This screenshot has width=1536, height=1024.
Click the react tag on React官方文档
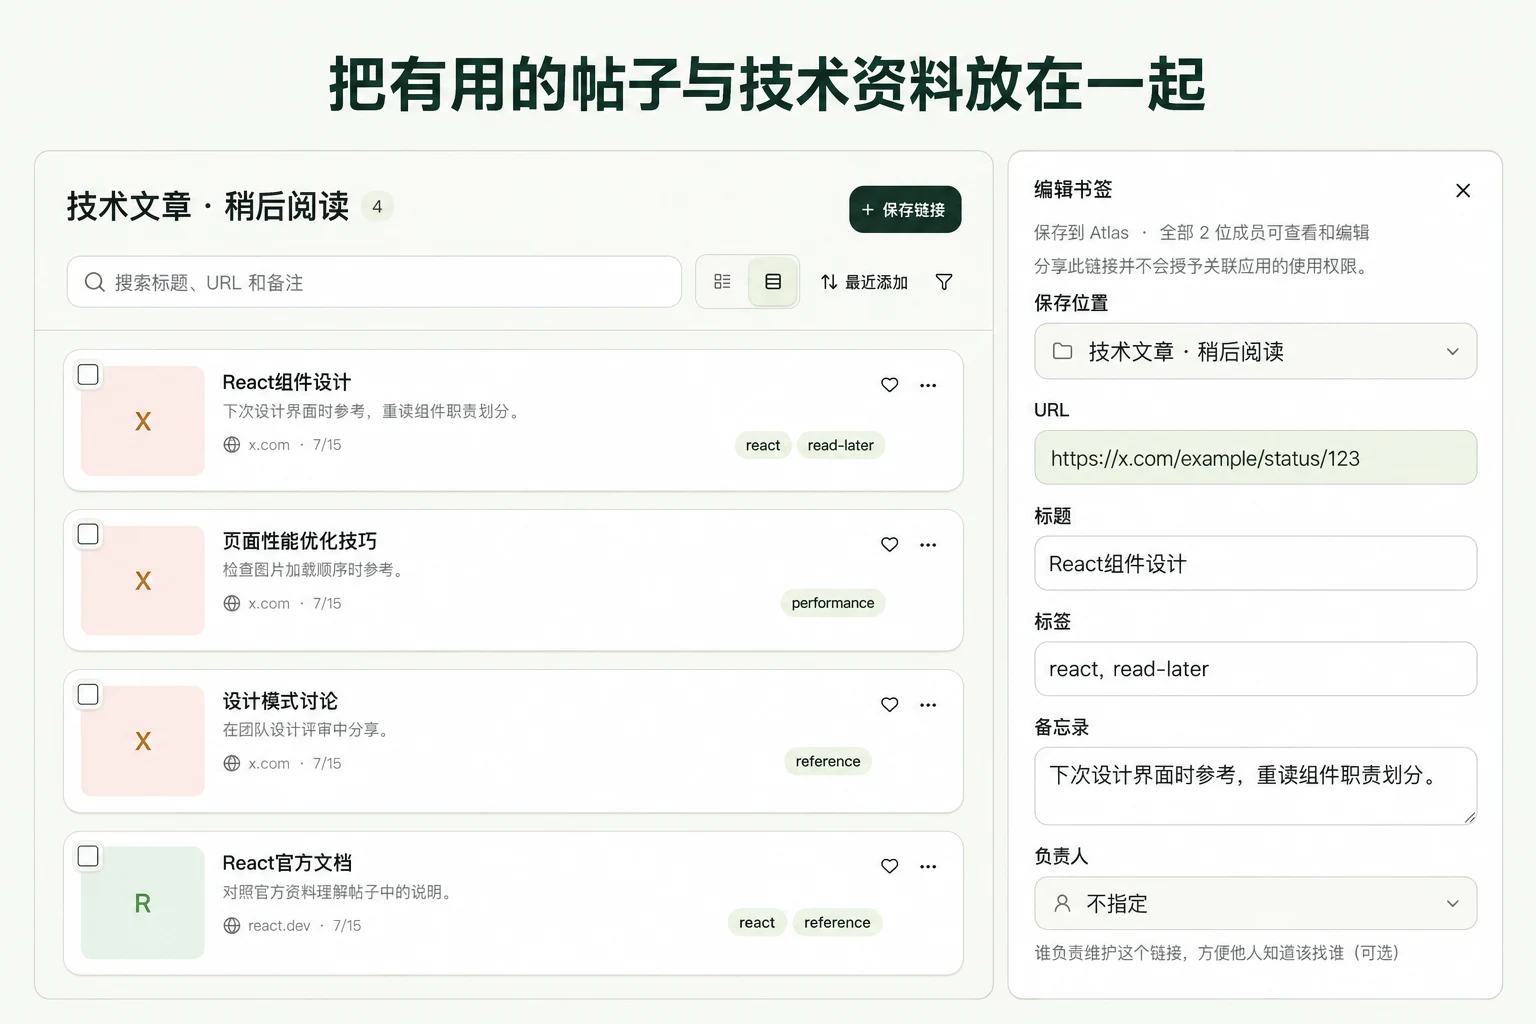coord(757,922)
